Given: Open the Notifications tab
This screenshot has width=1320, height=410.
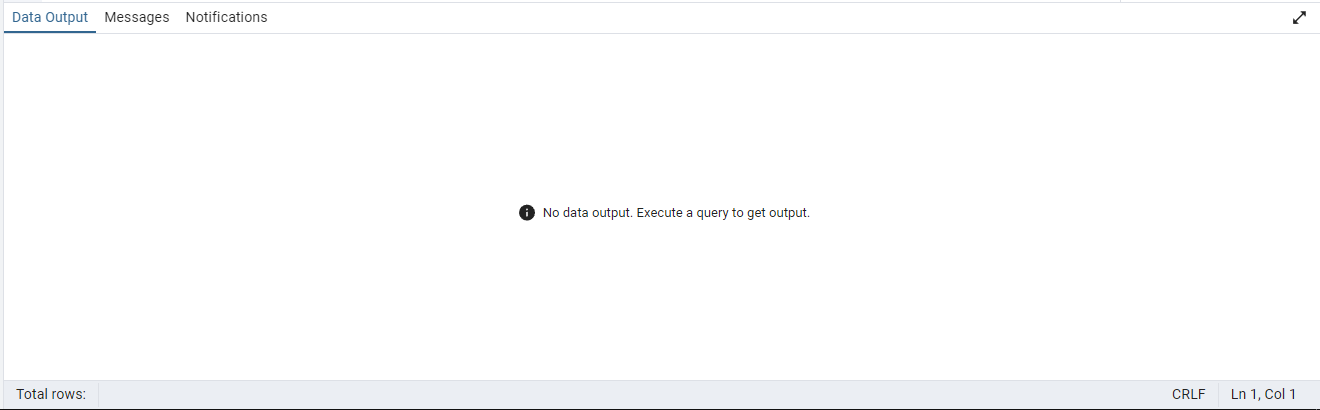Looking at the screenshot, I should click(226, 17).
